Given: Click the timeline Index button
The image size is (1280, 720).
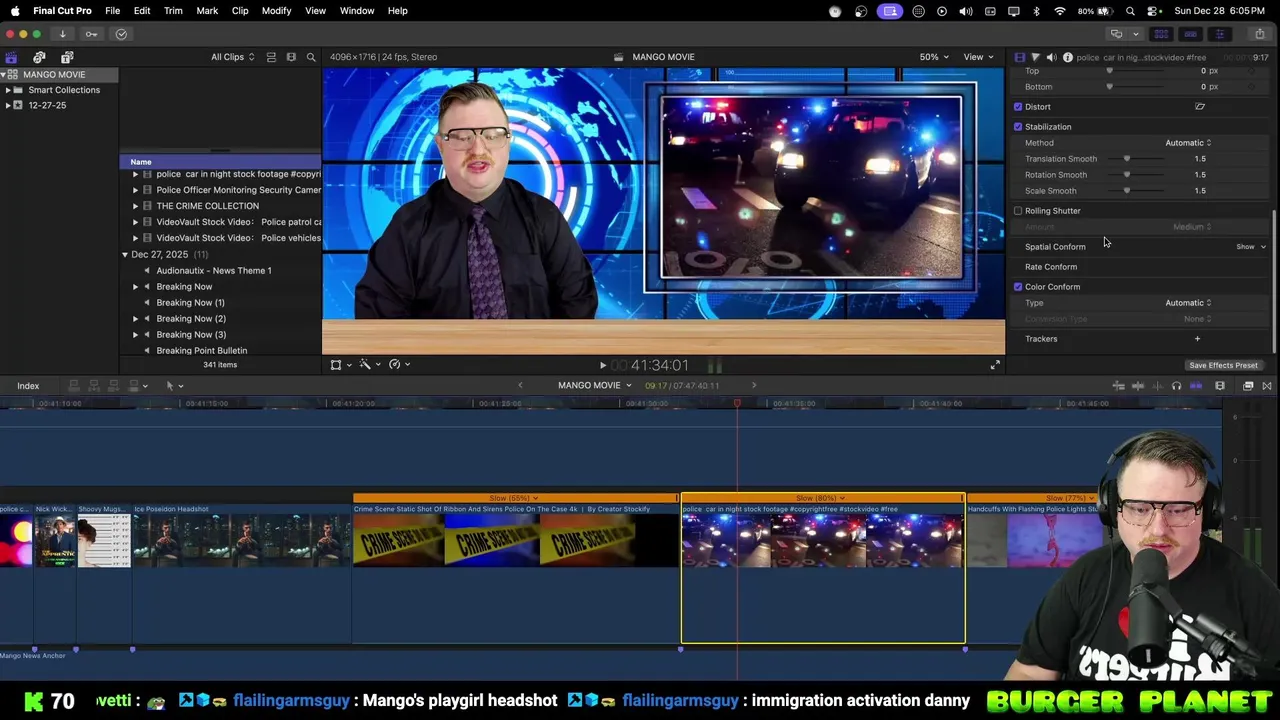Looking at the screenshot, I should (x=28, y=386).
